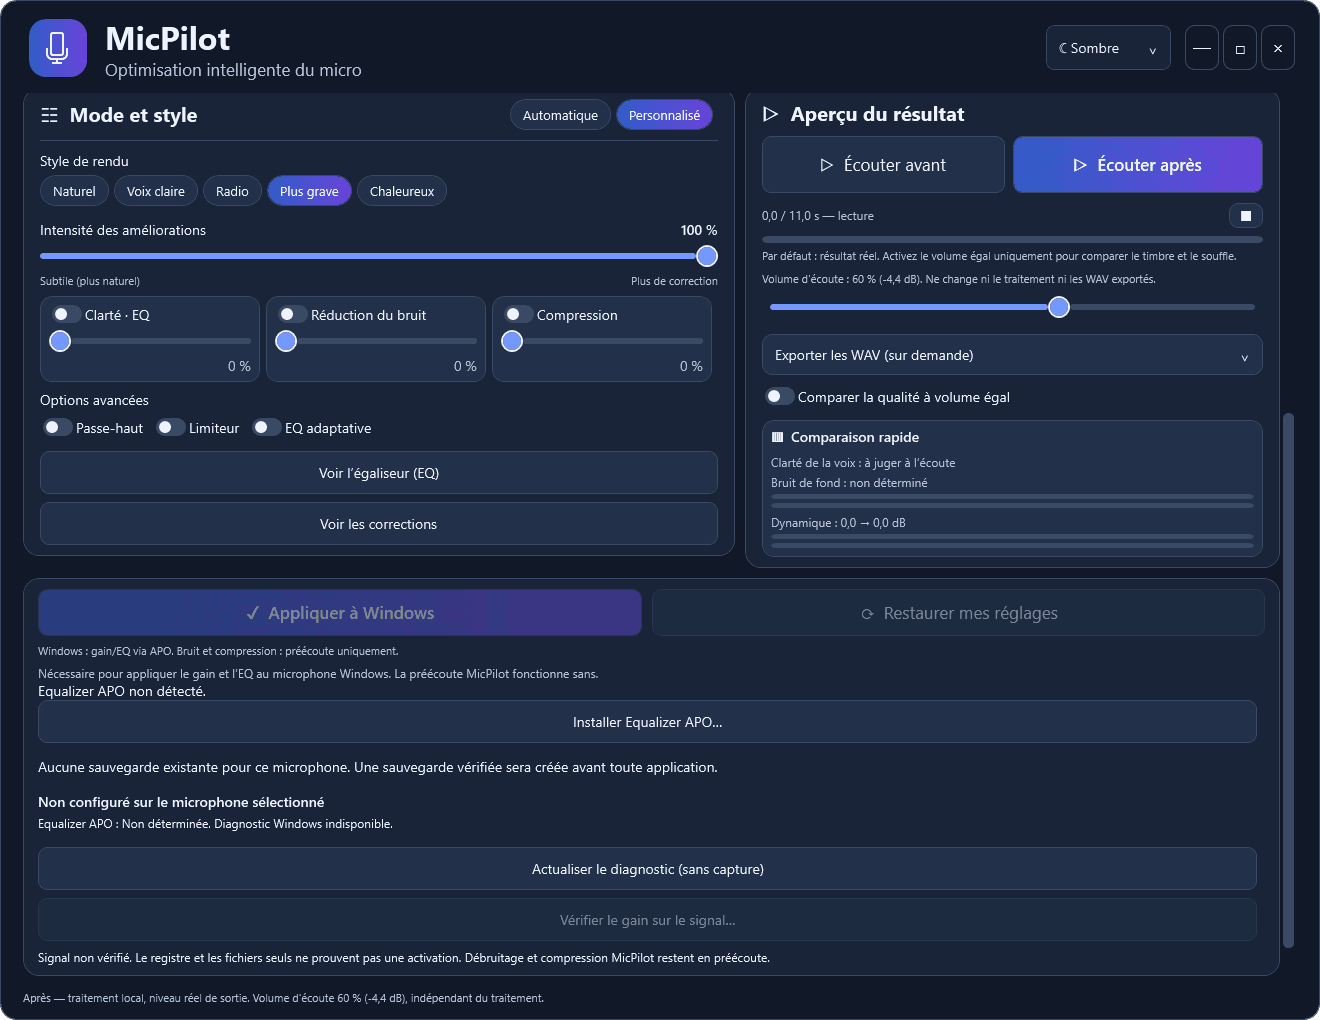Play Écouter après preview
The image size is (1320, 1020).
tap(1138, 165)
